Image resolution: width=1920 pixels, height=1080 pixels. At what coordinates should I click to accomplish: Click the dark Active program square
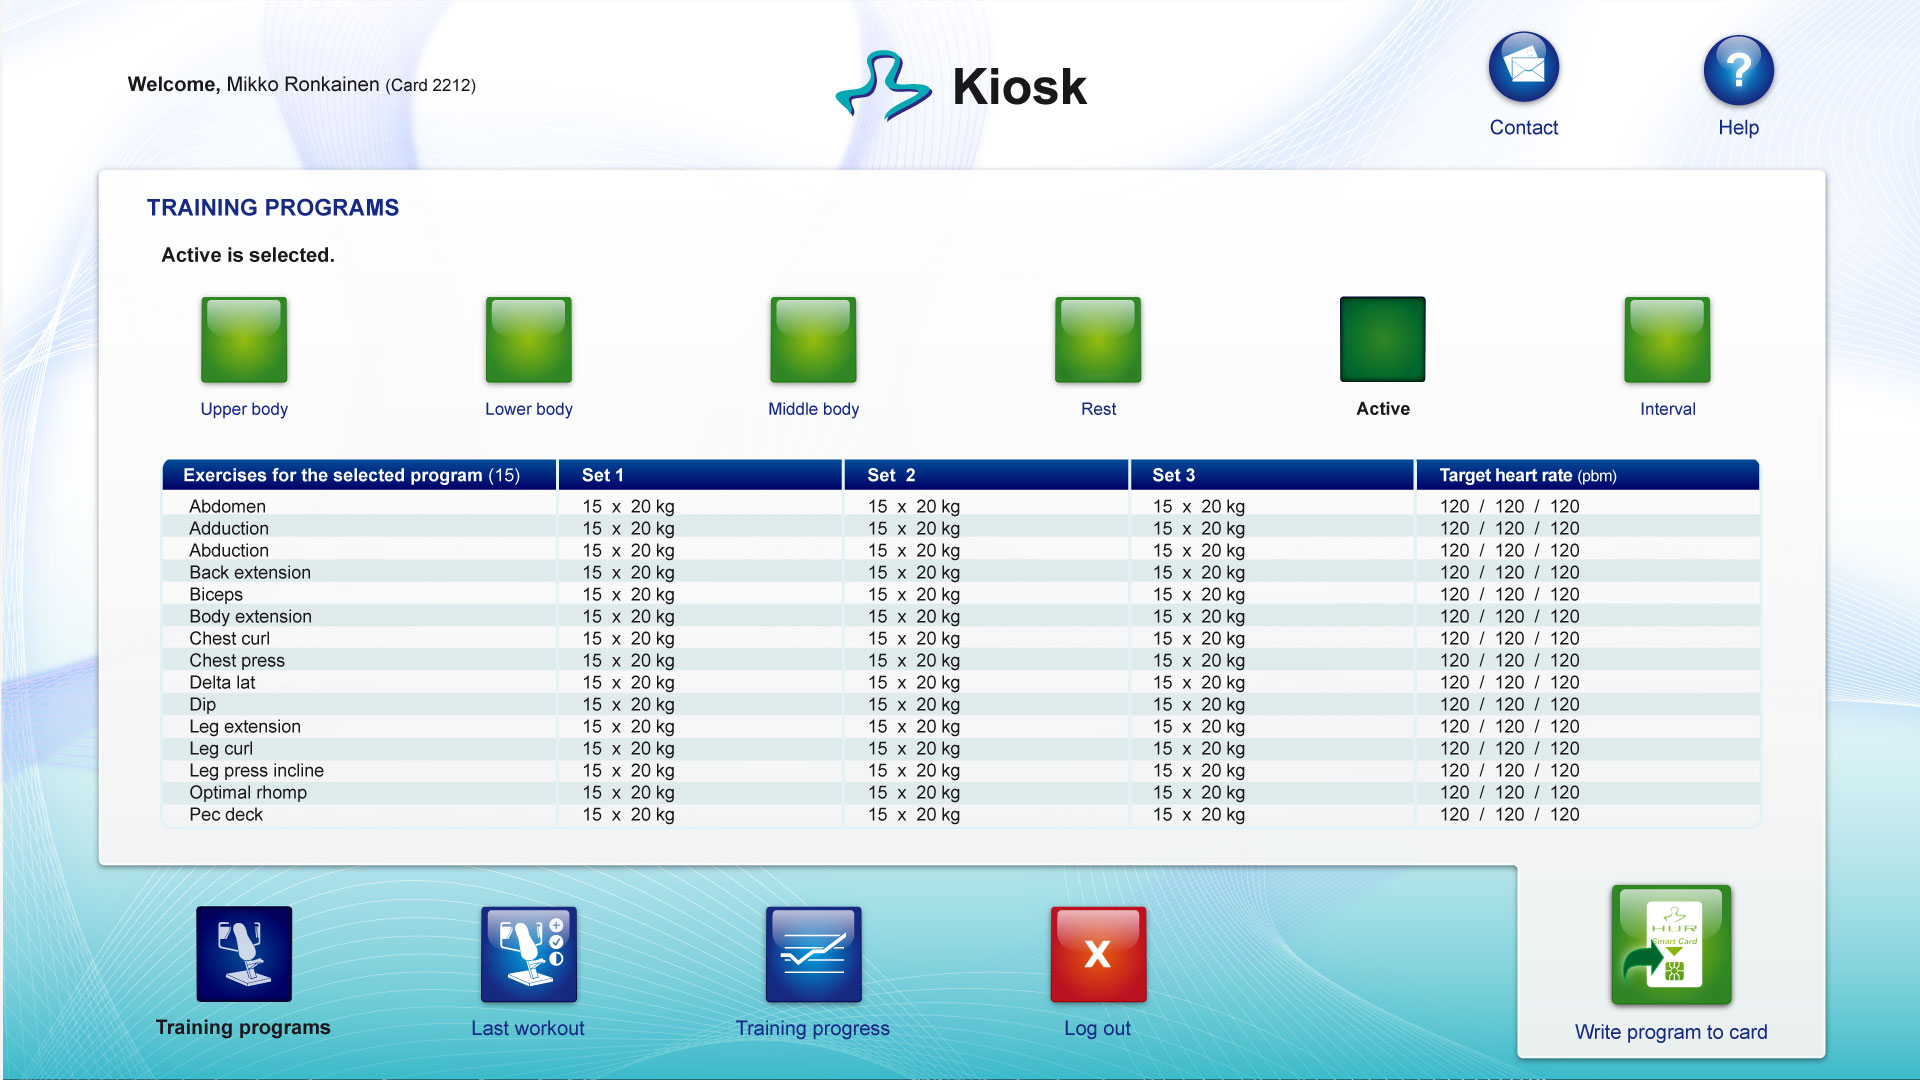pos(1382,340)
